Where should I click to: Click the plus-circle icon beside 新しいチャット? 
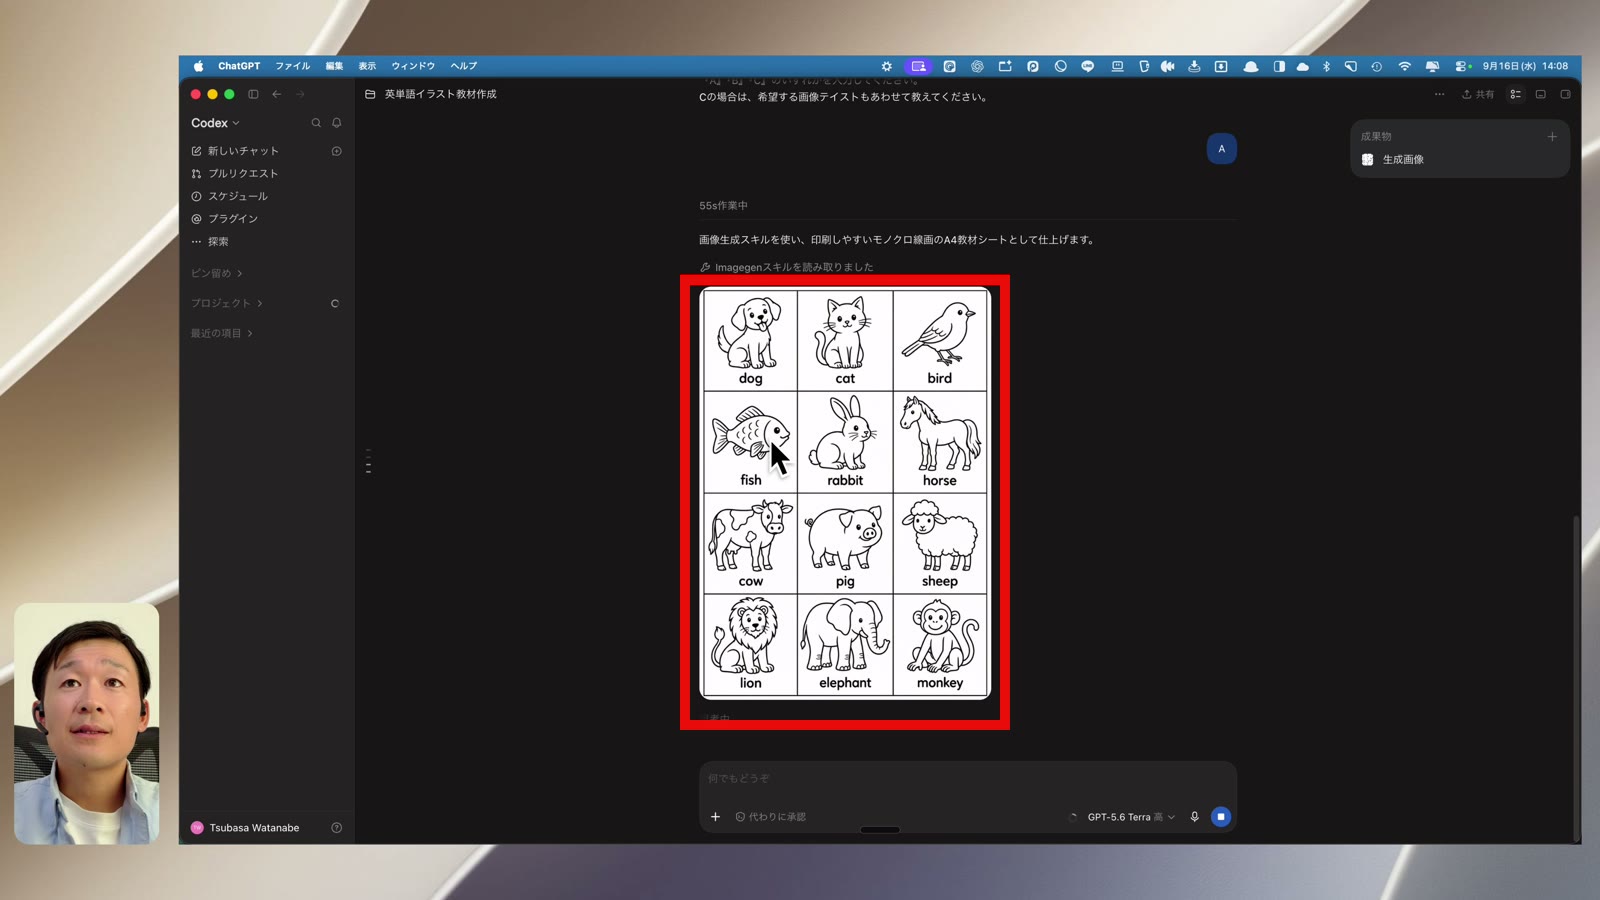[x=337, y=151]
